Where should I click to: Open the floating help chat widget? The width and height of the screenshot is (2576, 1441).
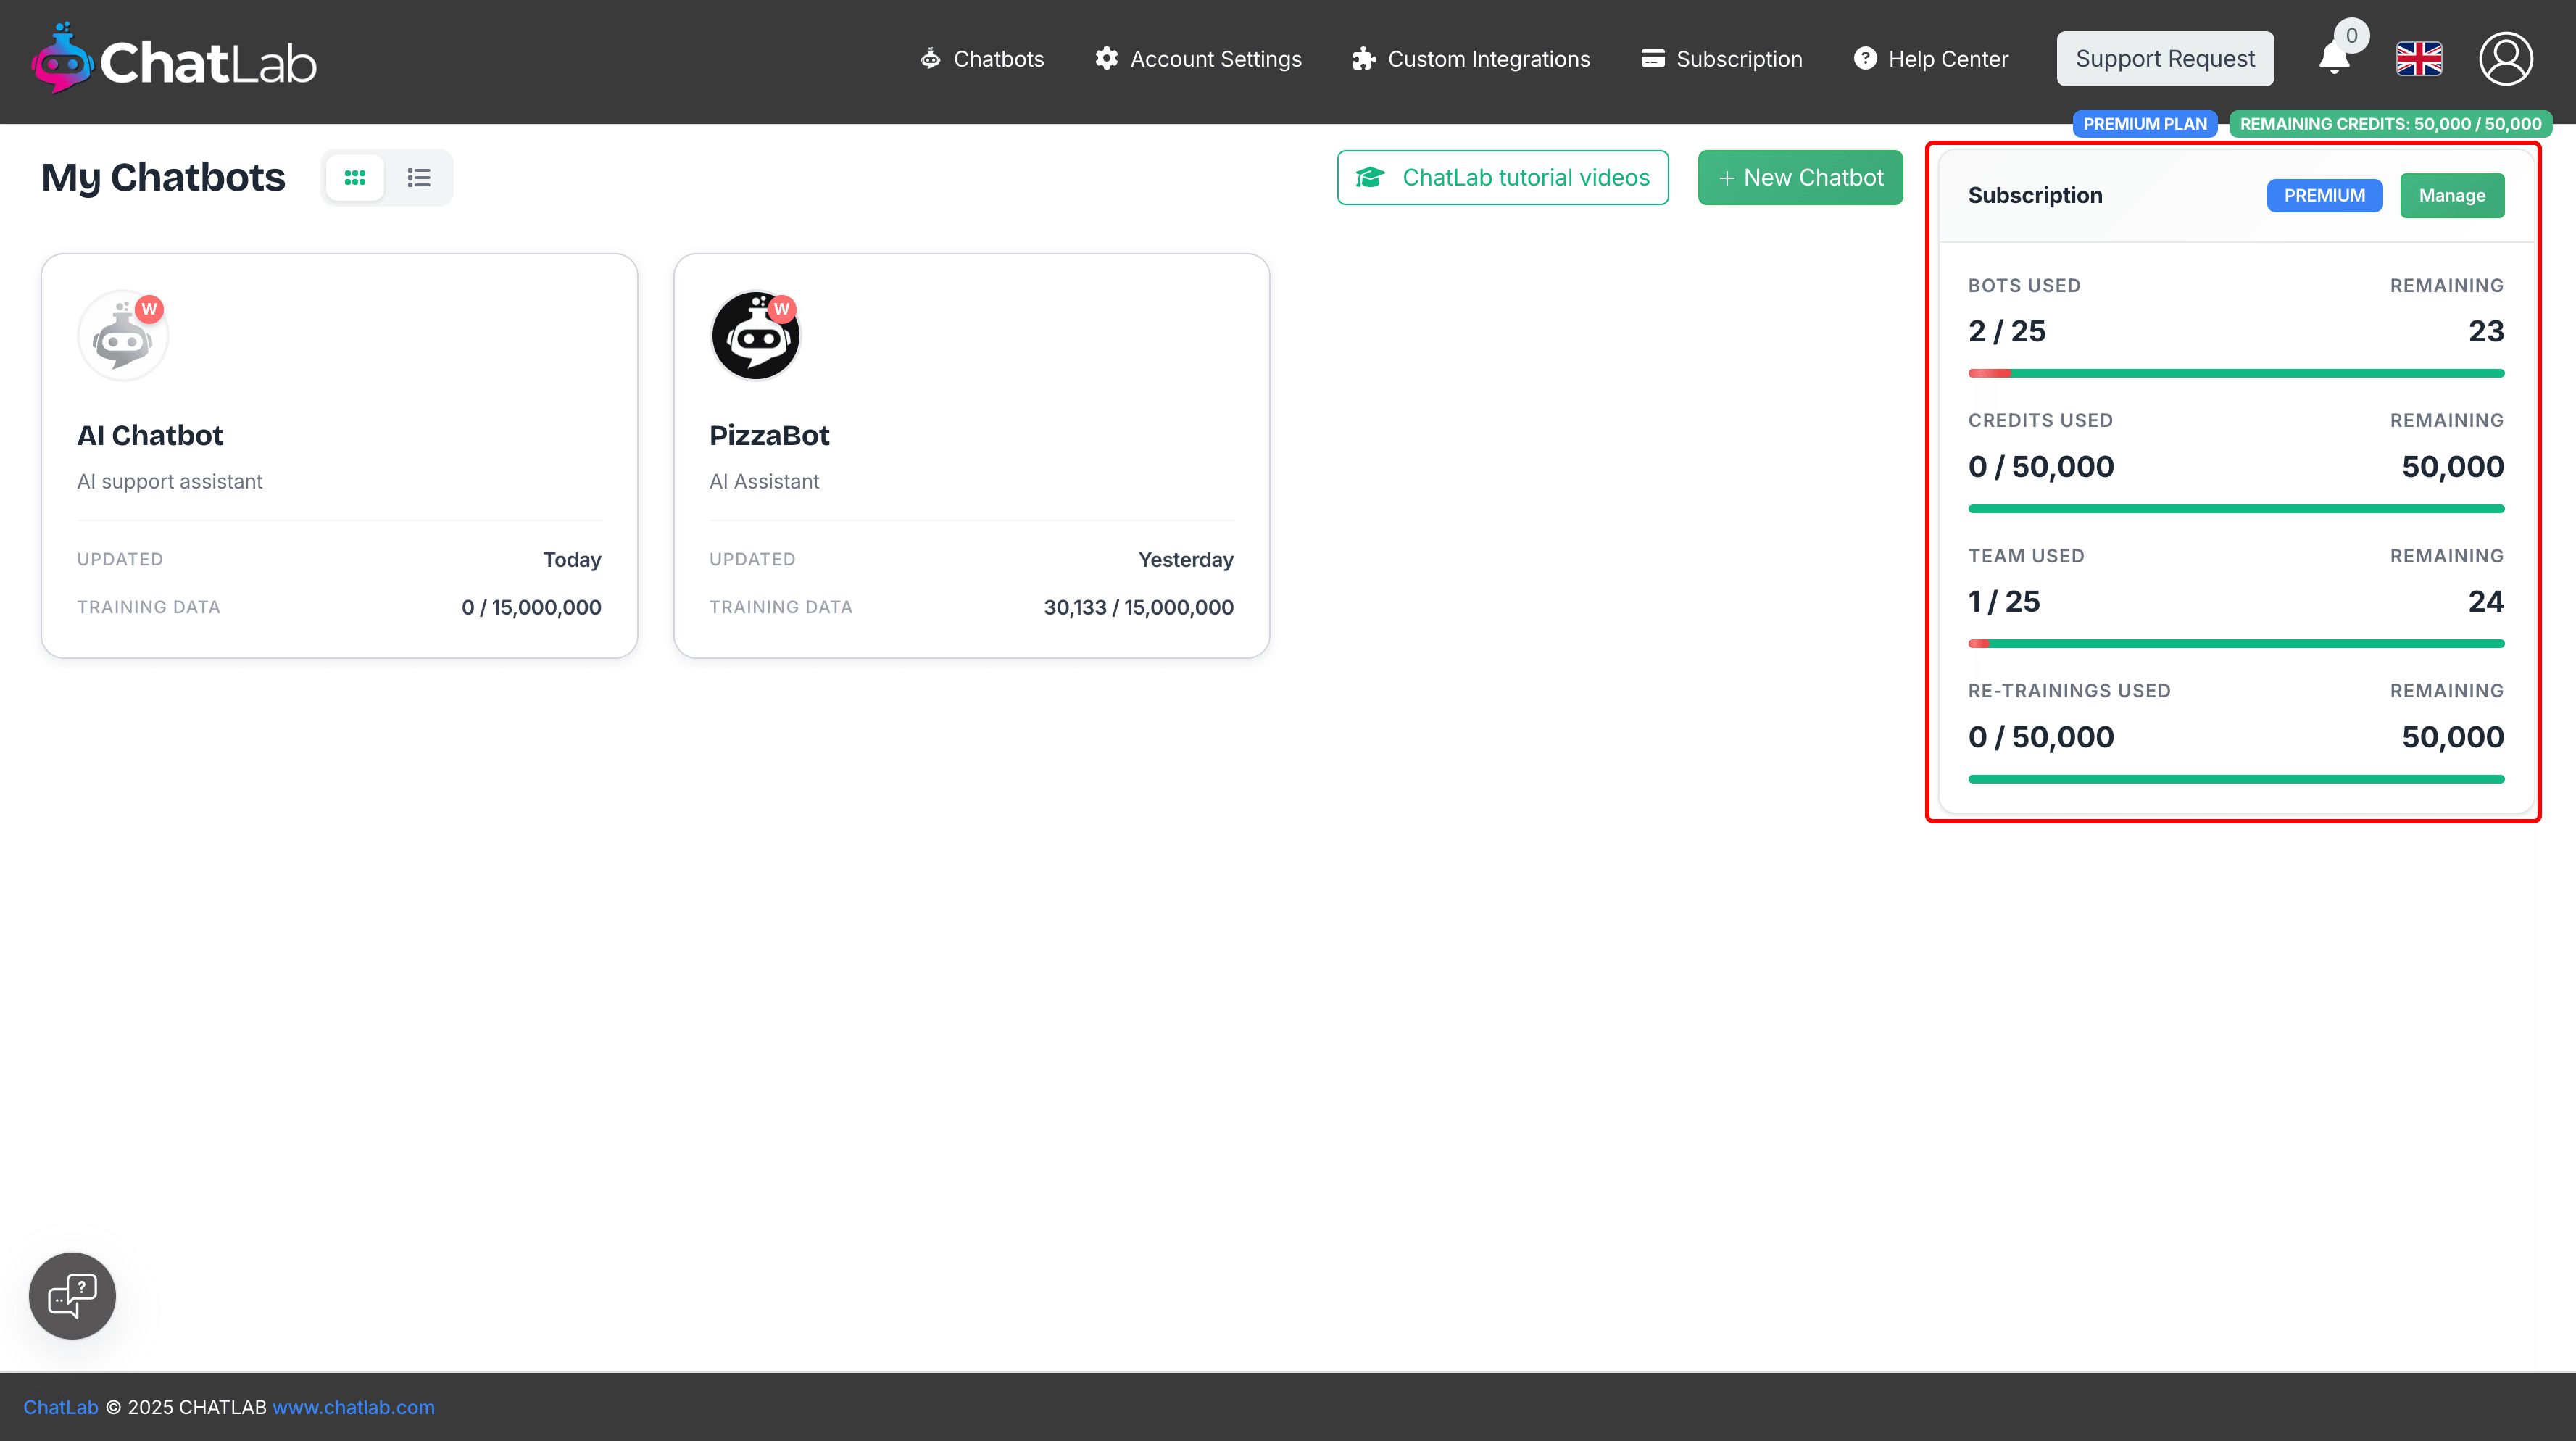72,1295
